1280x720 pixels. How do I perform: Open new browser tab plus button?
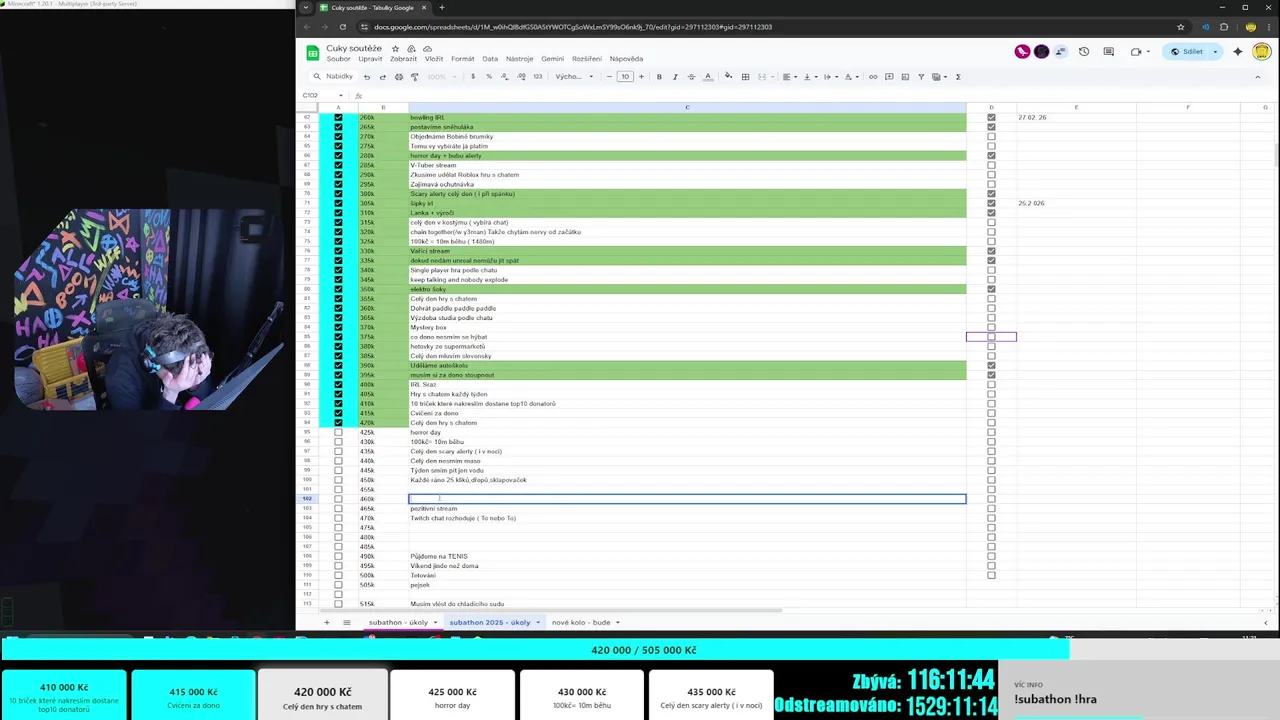(x=442, y=7)
